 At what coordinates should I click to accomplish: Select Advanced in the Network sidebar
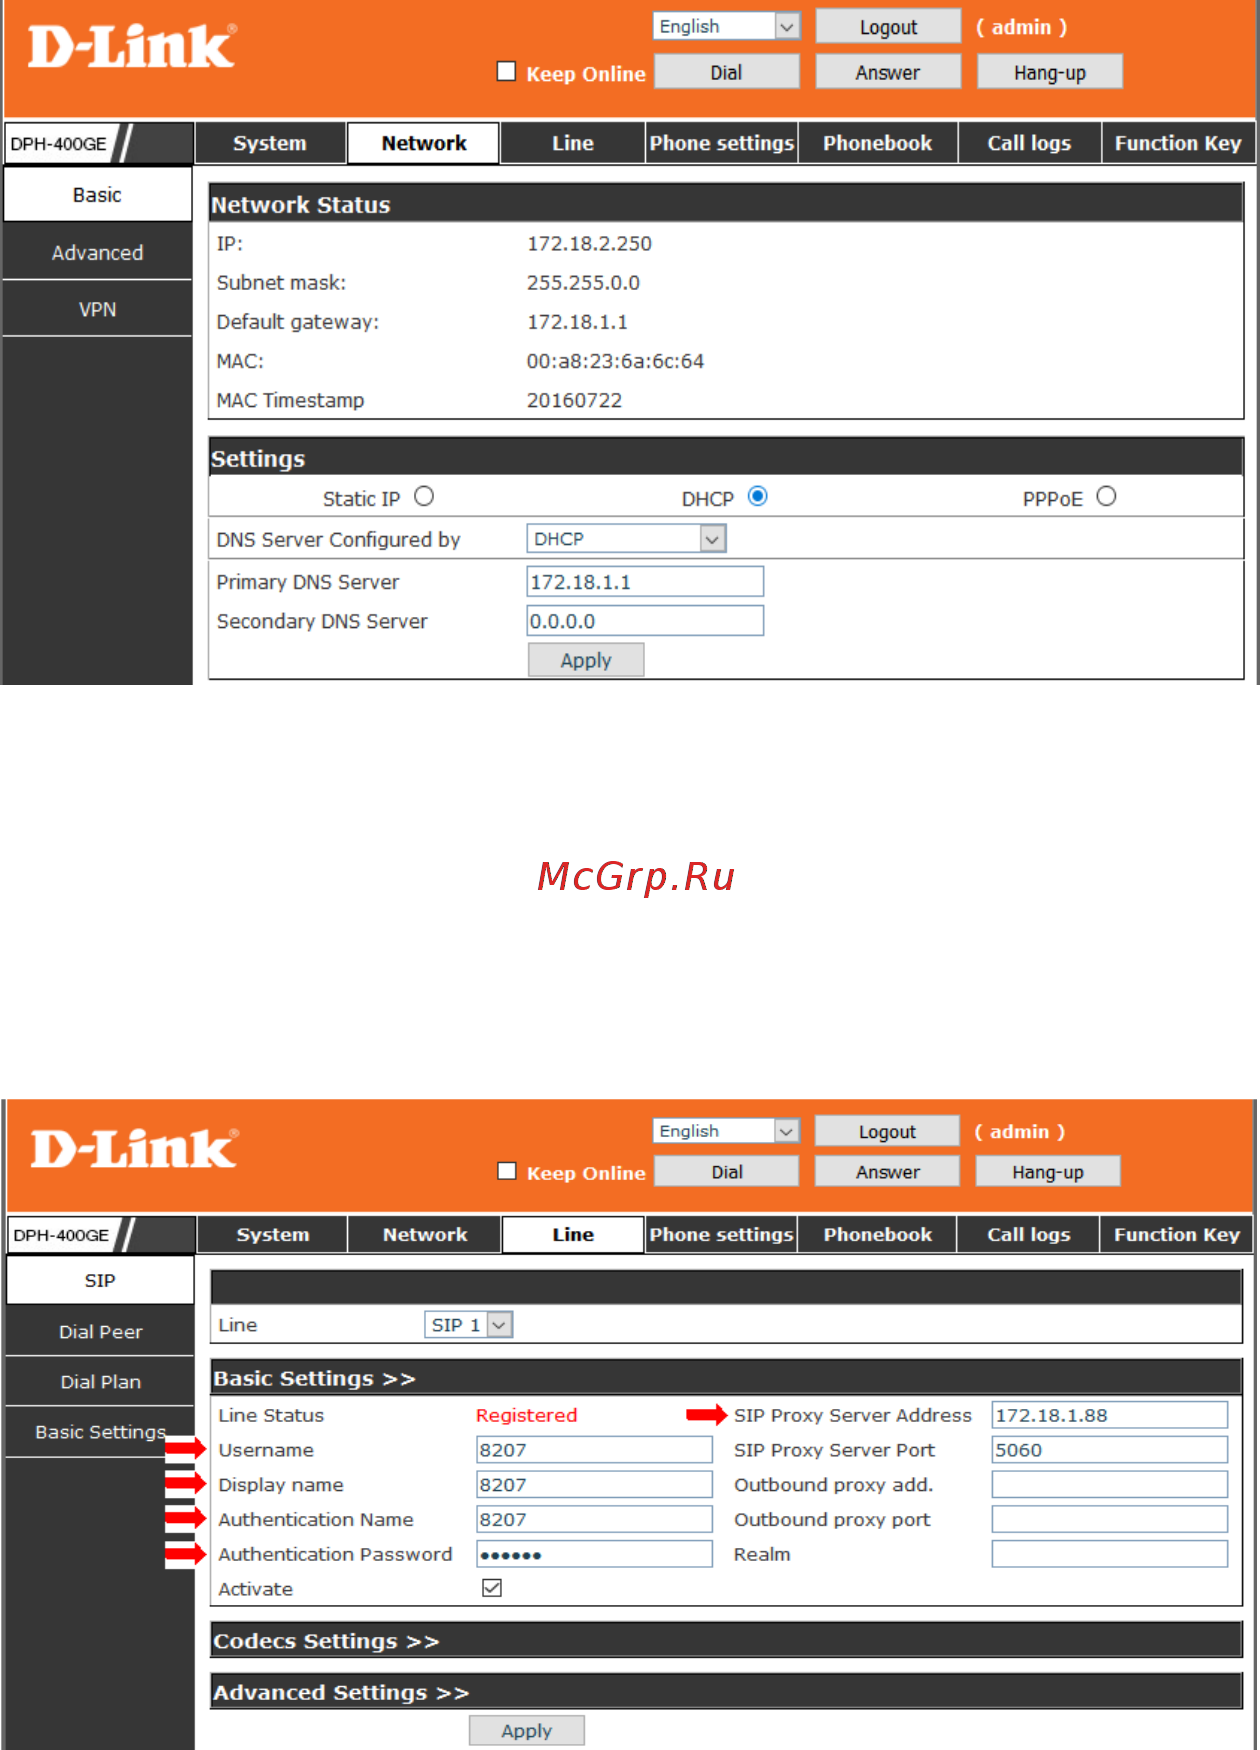[x=97, y=252]
